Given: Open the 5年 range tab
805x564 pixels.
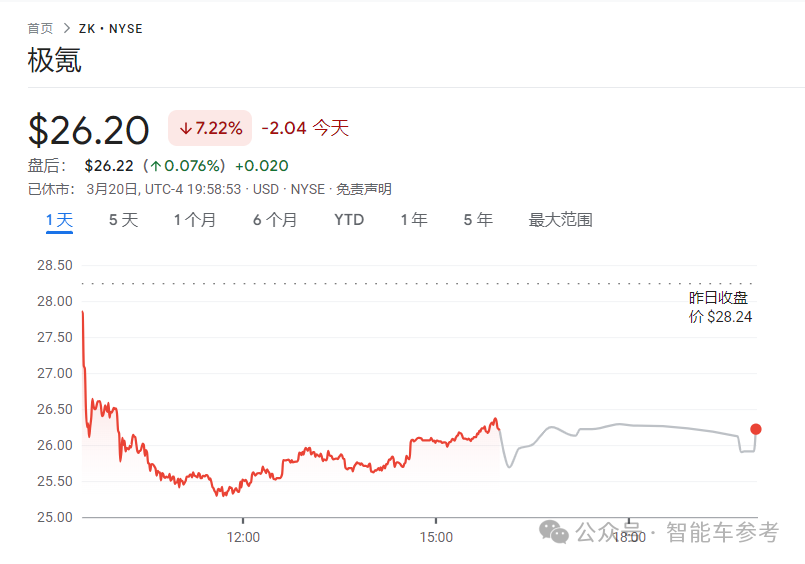Looking at the screenshot, I should tap(478, 220).
